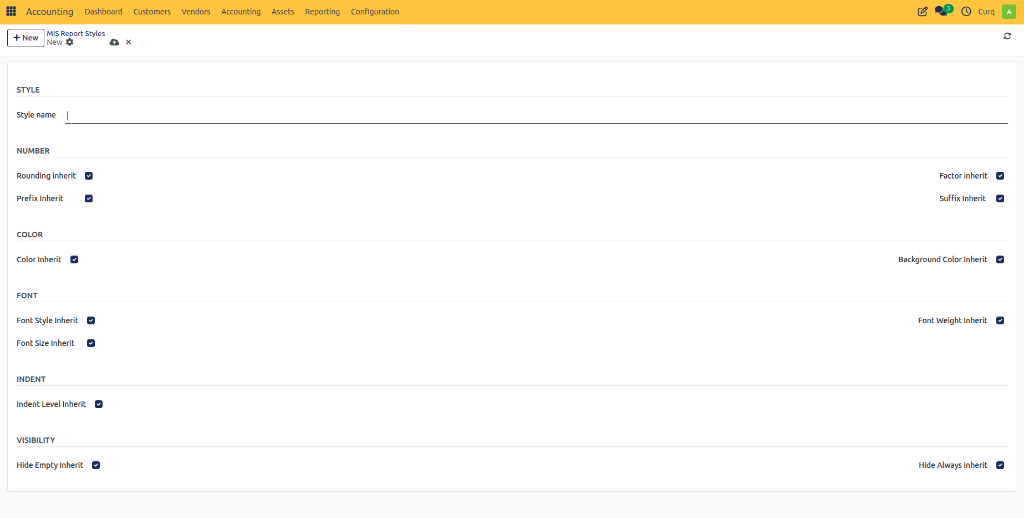Open the Accounting dropdown menu item
This screenshot has width=1024, height=518.
click(x=241, y=12)
